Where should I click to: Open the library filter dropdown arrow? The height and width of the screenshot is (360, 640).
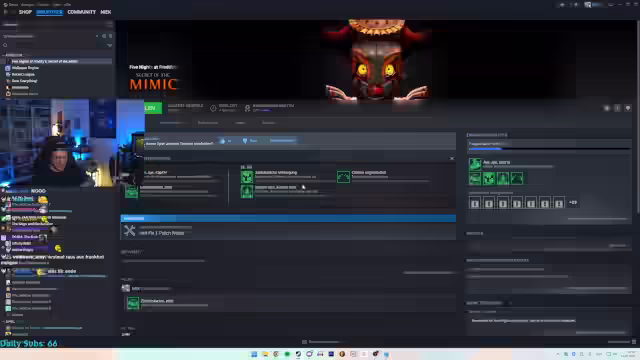click(109, 45)
